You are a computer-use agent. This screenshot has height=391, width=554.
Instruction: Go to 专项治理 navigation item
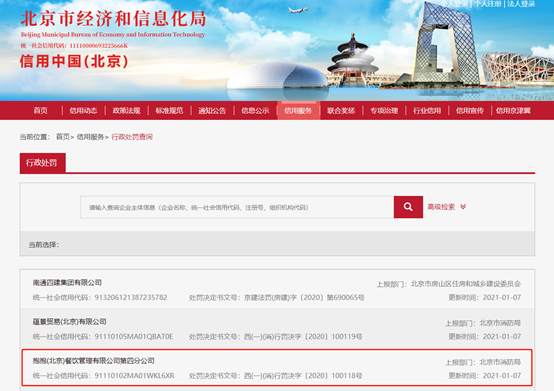(384, 111)
